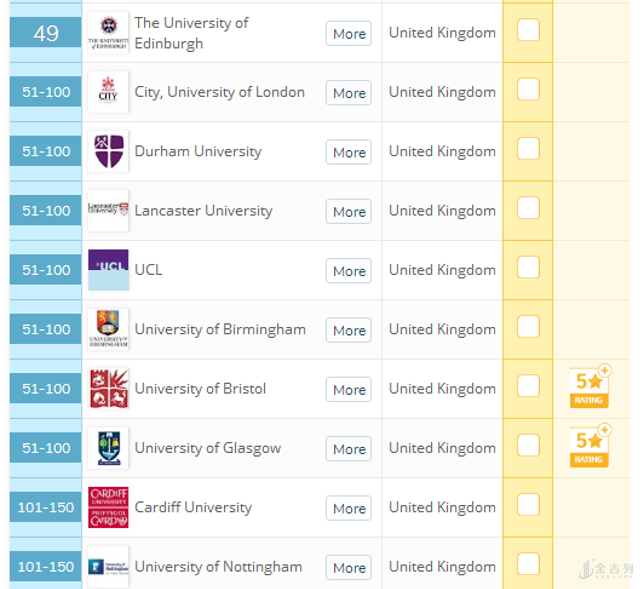Click the University of Edinburgh logo

point(108,32)
